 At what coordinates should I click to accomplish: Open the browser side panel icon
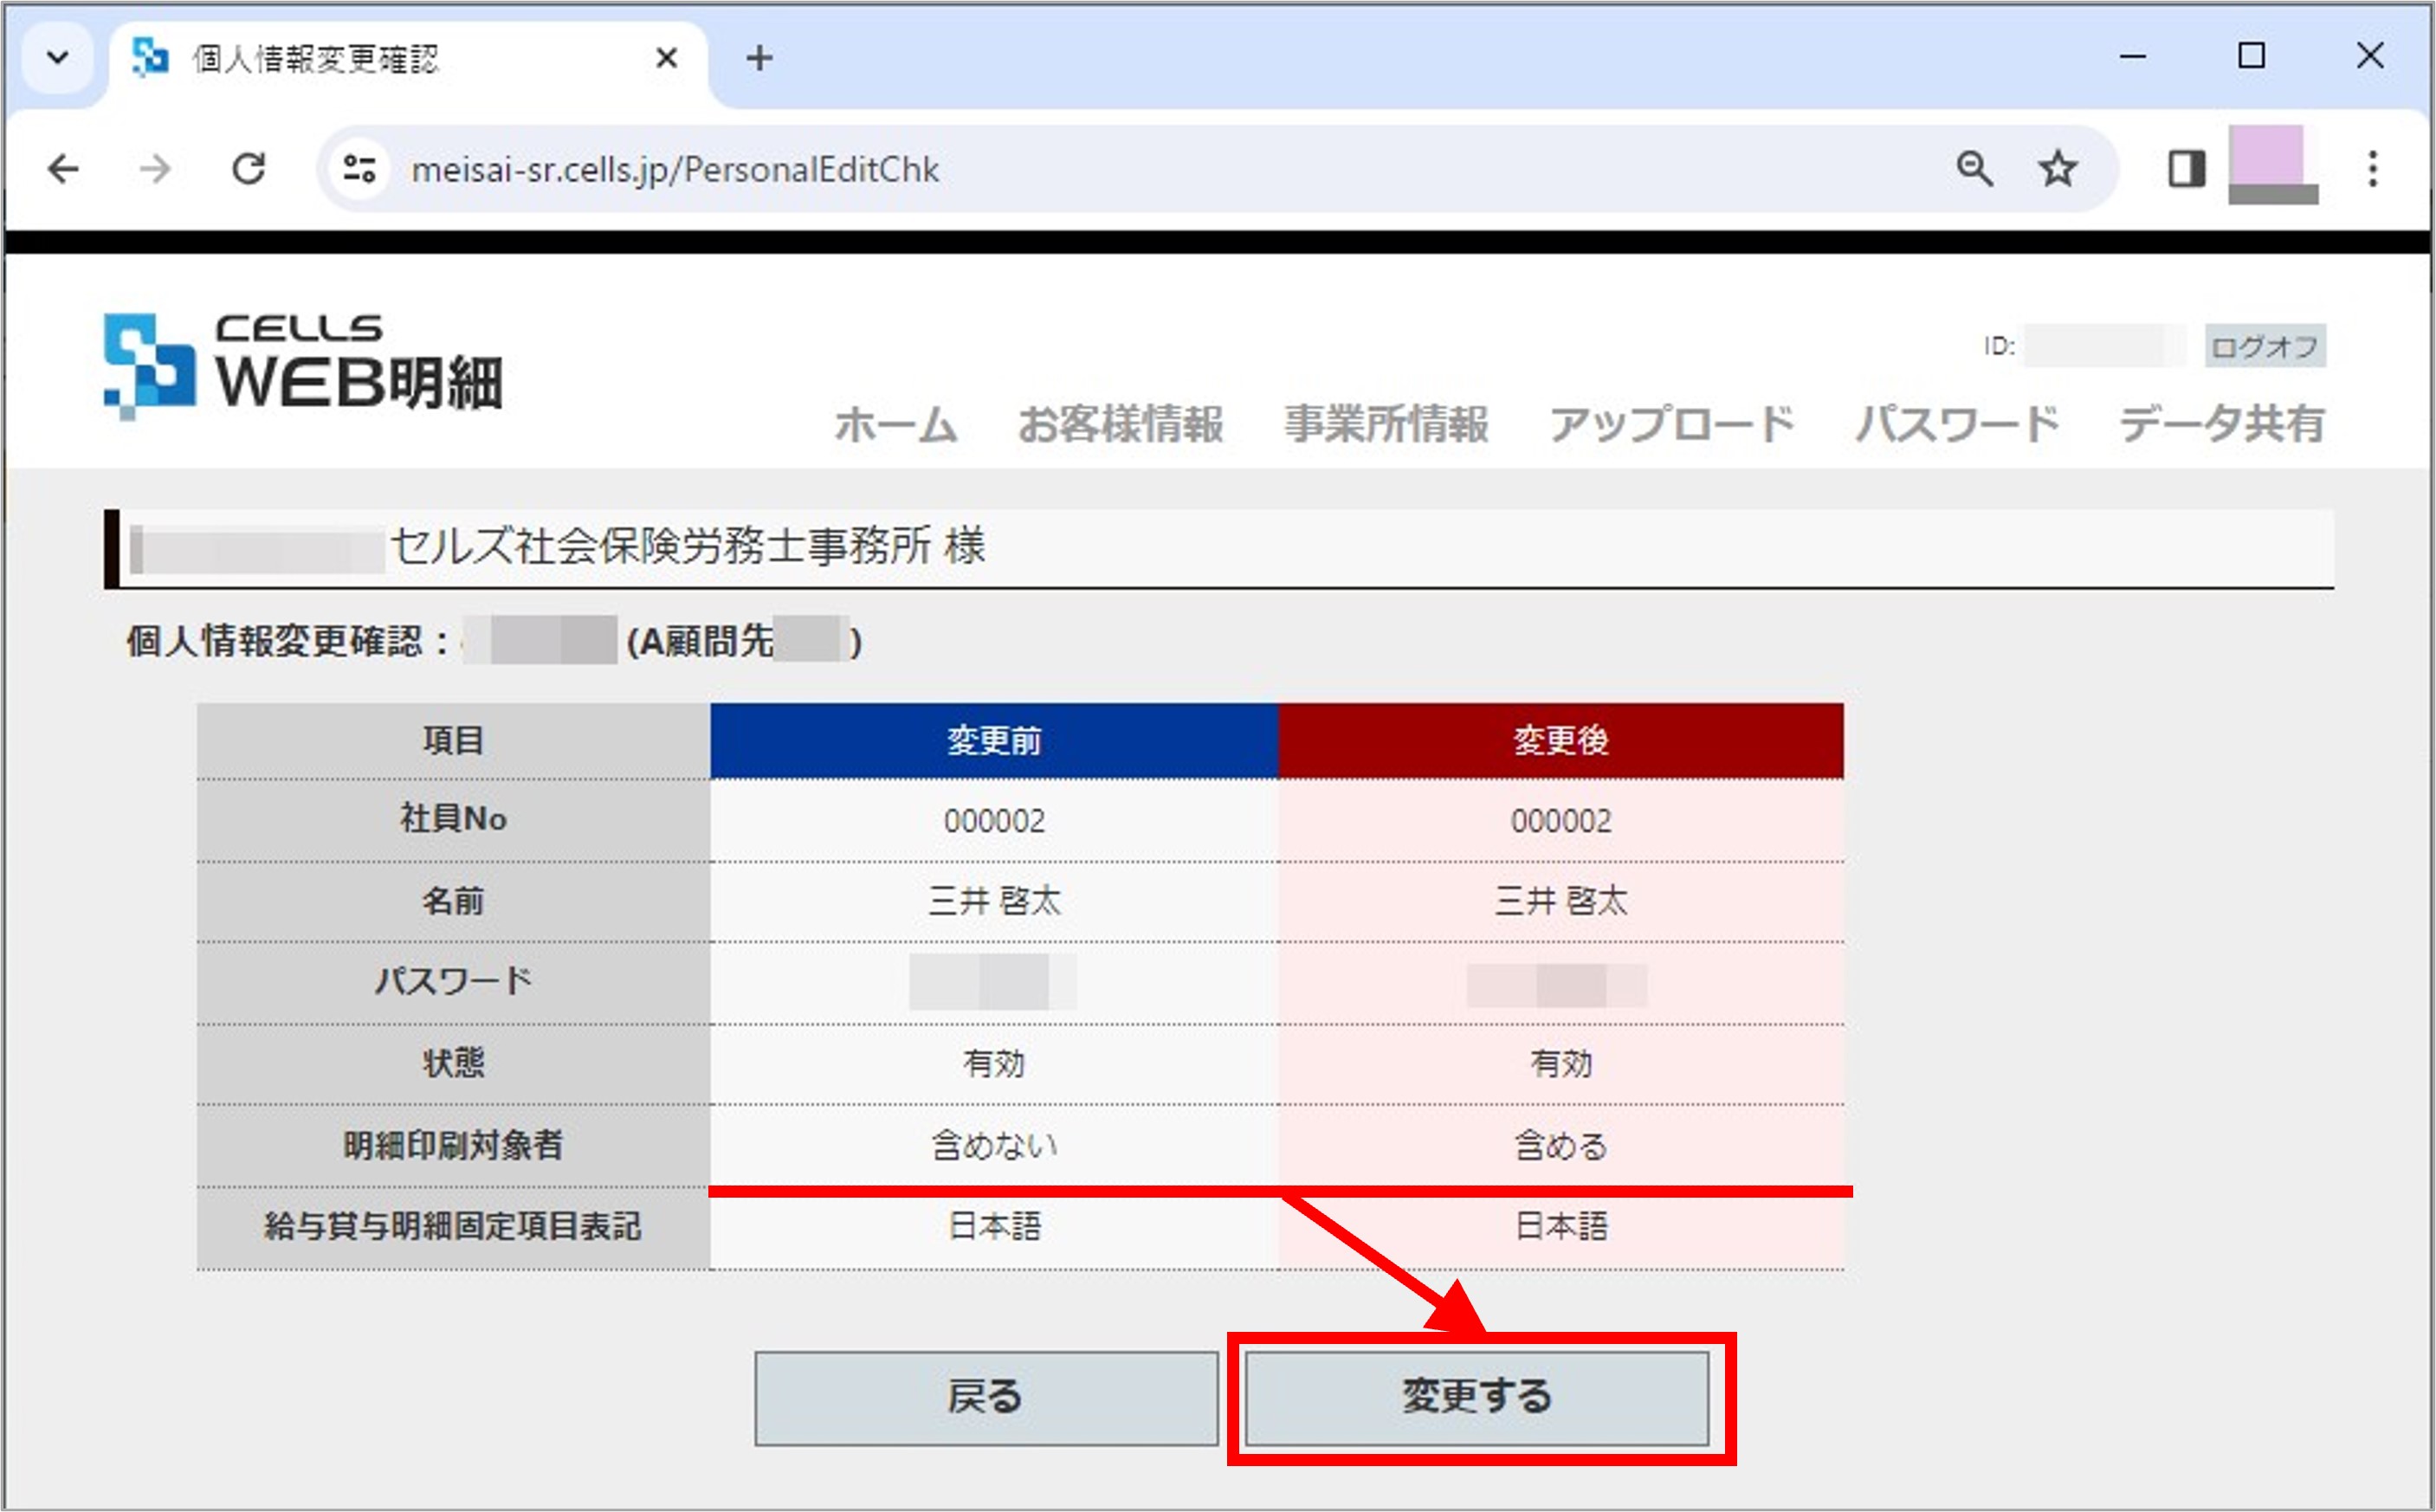coord(2187,169)
